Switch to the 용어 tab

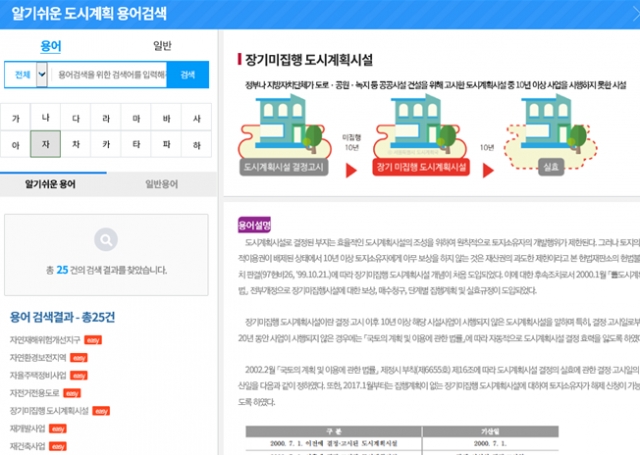[50, 46]
